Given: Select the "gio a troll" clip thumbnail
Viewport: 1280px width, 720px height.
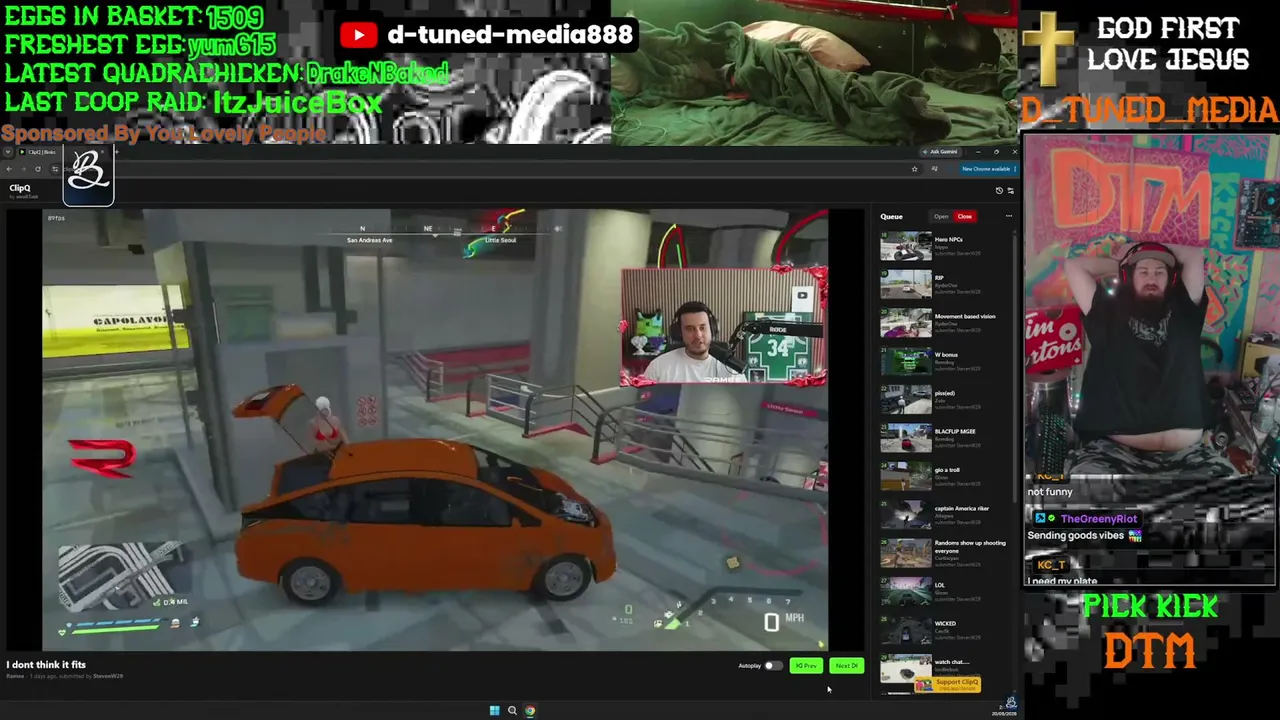Looking at the screenshot, I should point(905,476).
